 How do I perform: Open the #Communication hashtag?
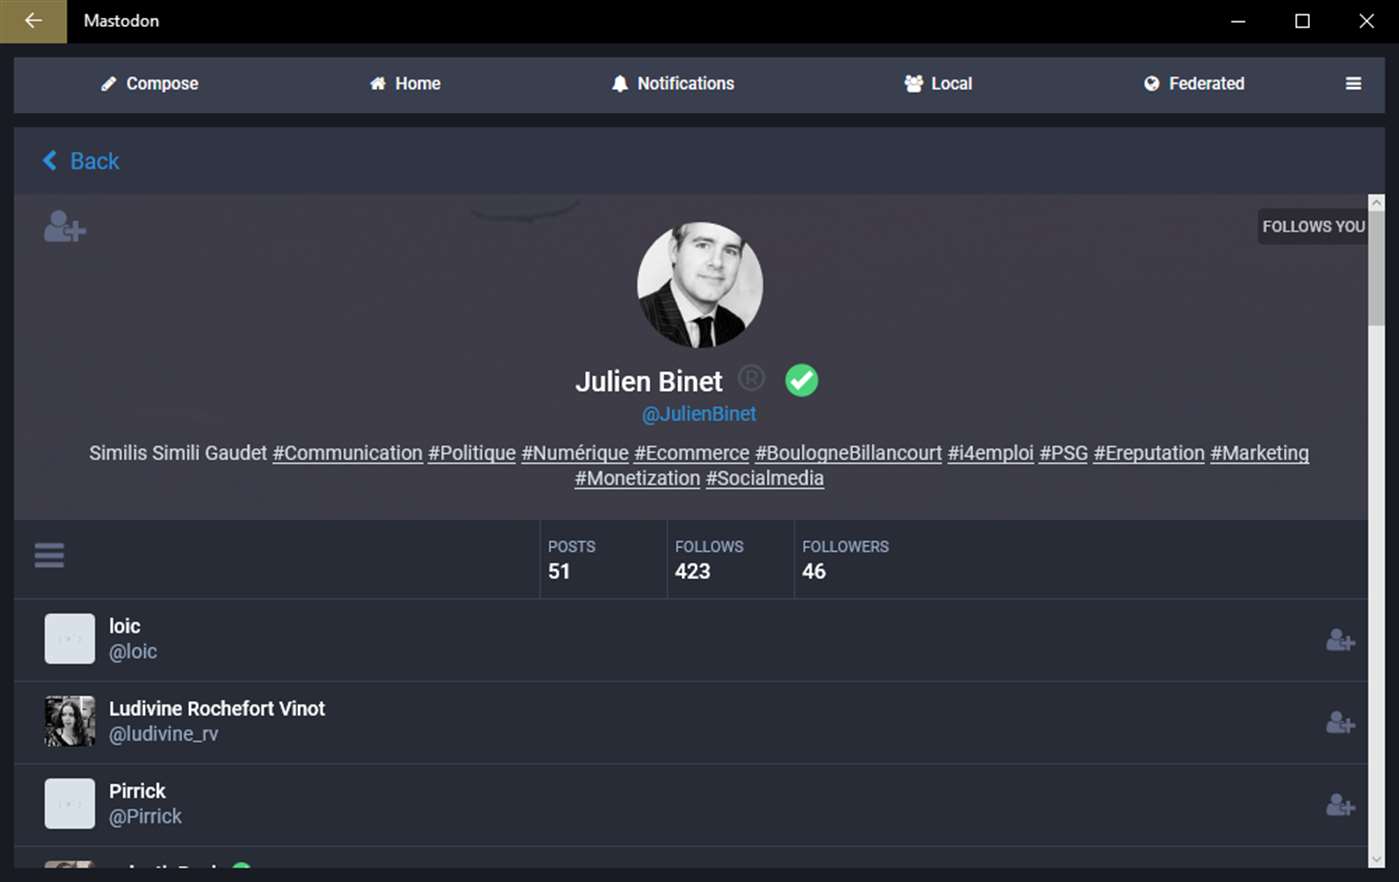[x=347, y=453]
